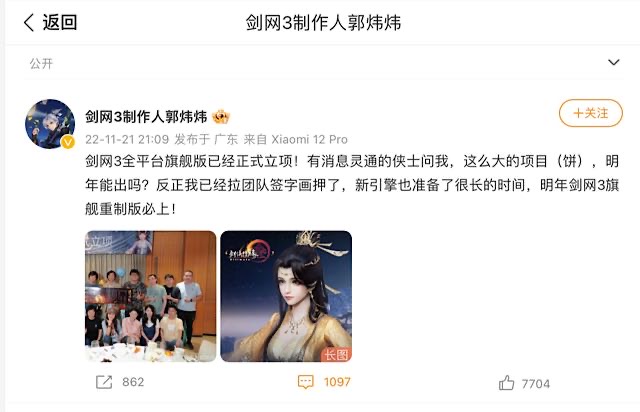Tap the crown membership badge
The image size is (640, 412).
click(221, 117)
